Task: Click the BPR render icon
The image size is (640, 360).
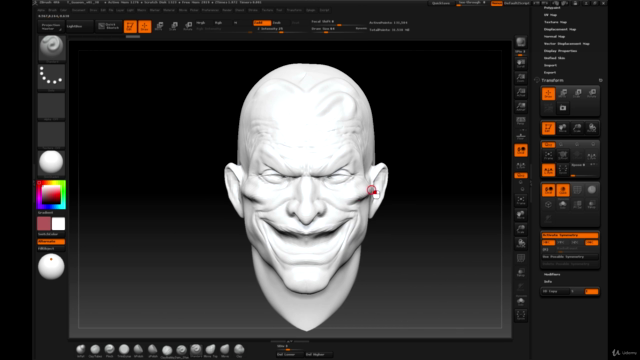Action: (x=521, y=42)
